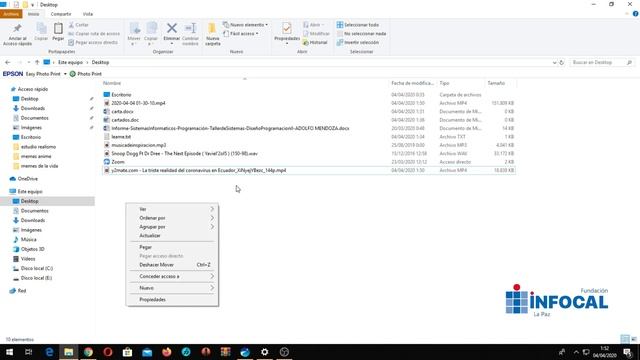Open Propiedades icon in ribbon

[x=287, y=29]
